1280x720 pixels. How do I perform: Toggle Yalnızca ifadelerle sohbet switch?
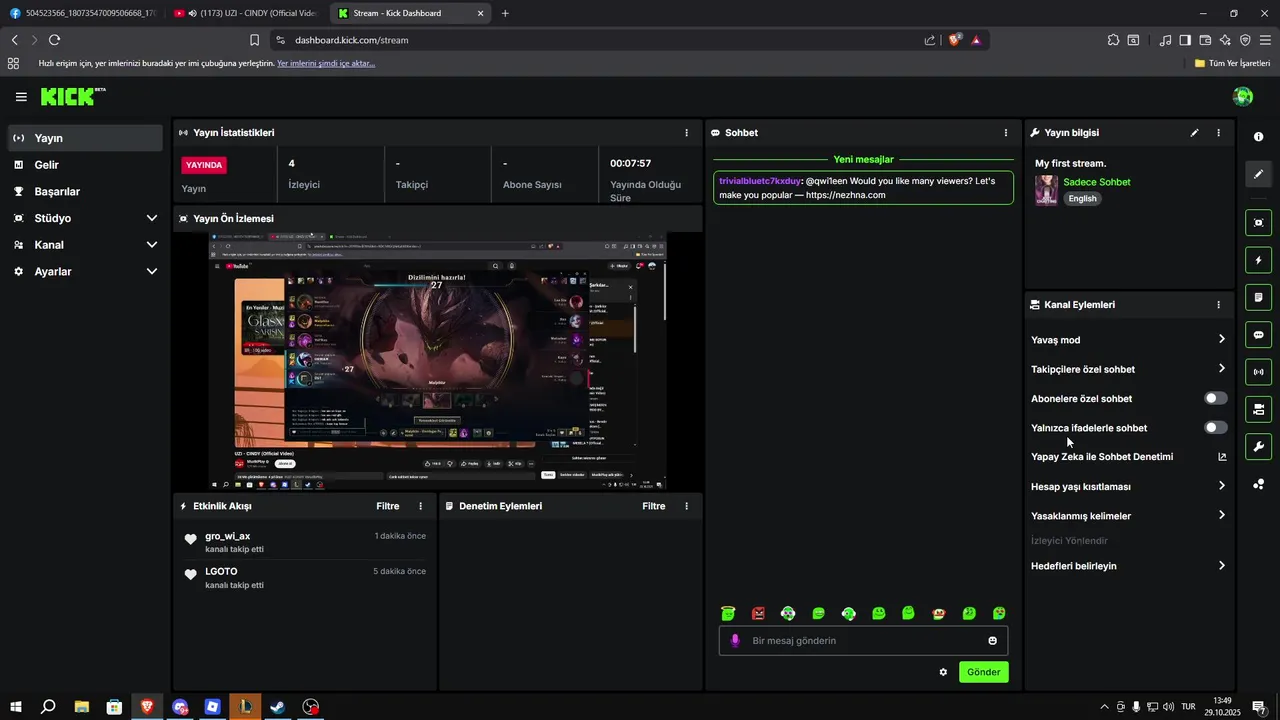tap(1215, 427)
